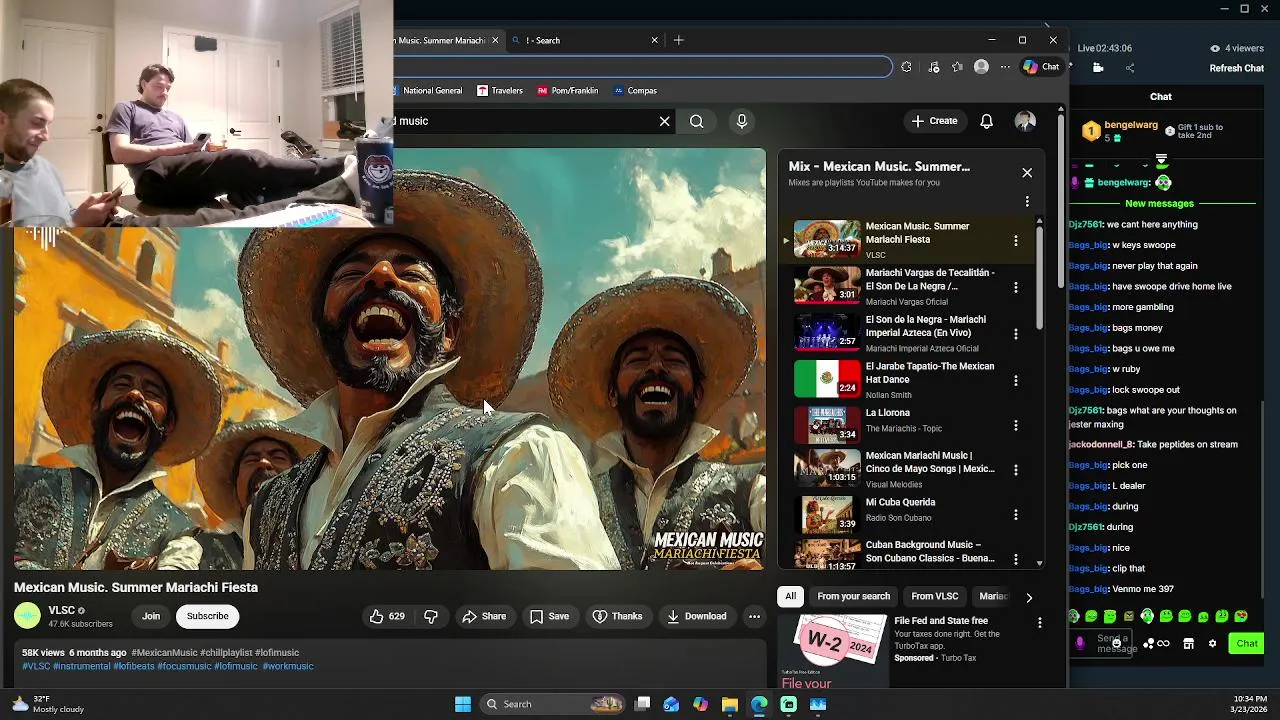Open options for Cuban Background Music video

tap(1015, 559)
